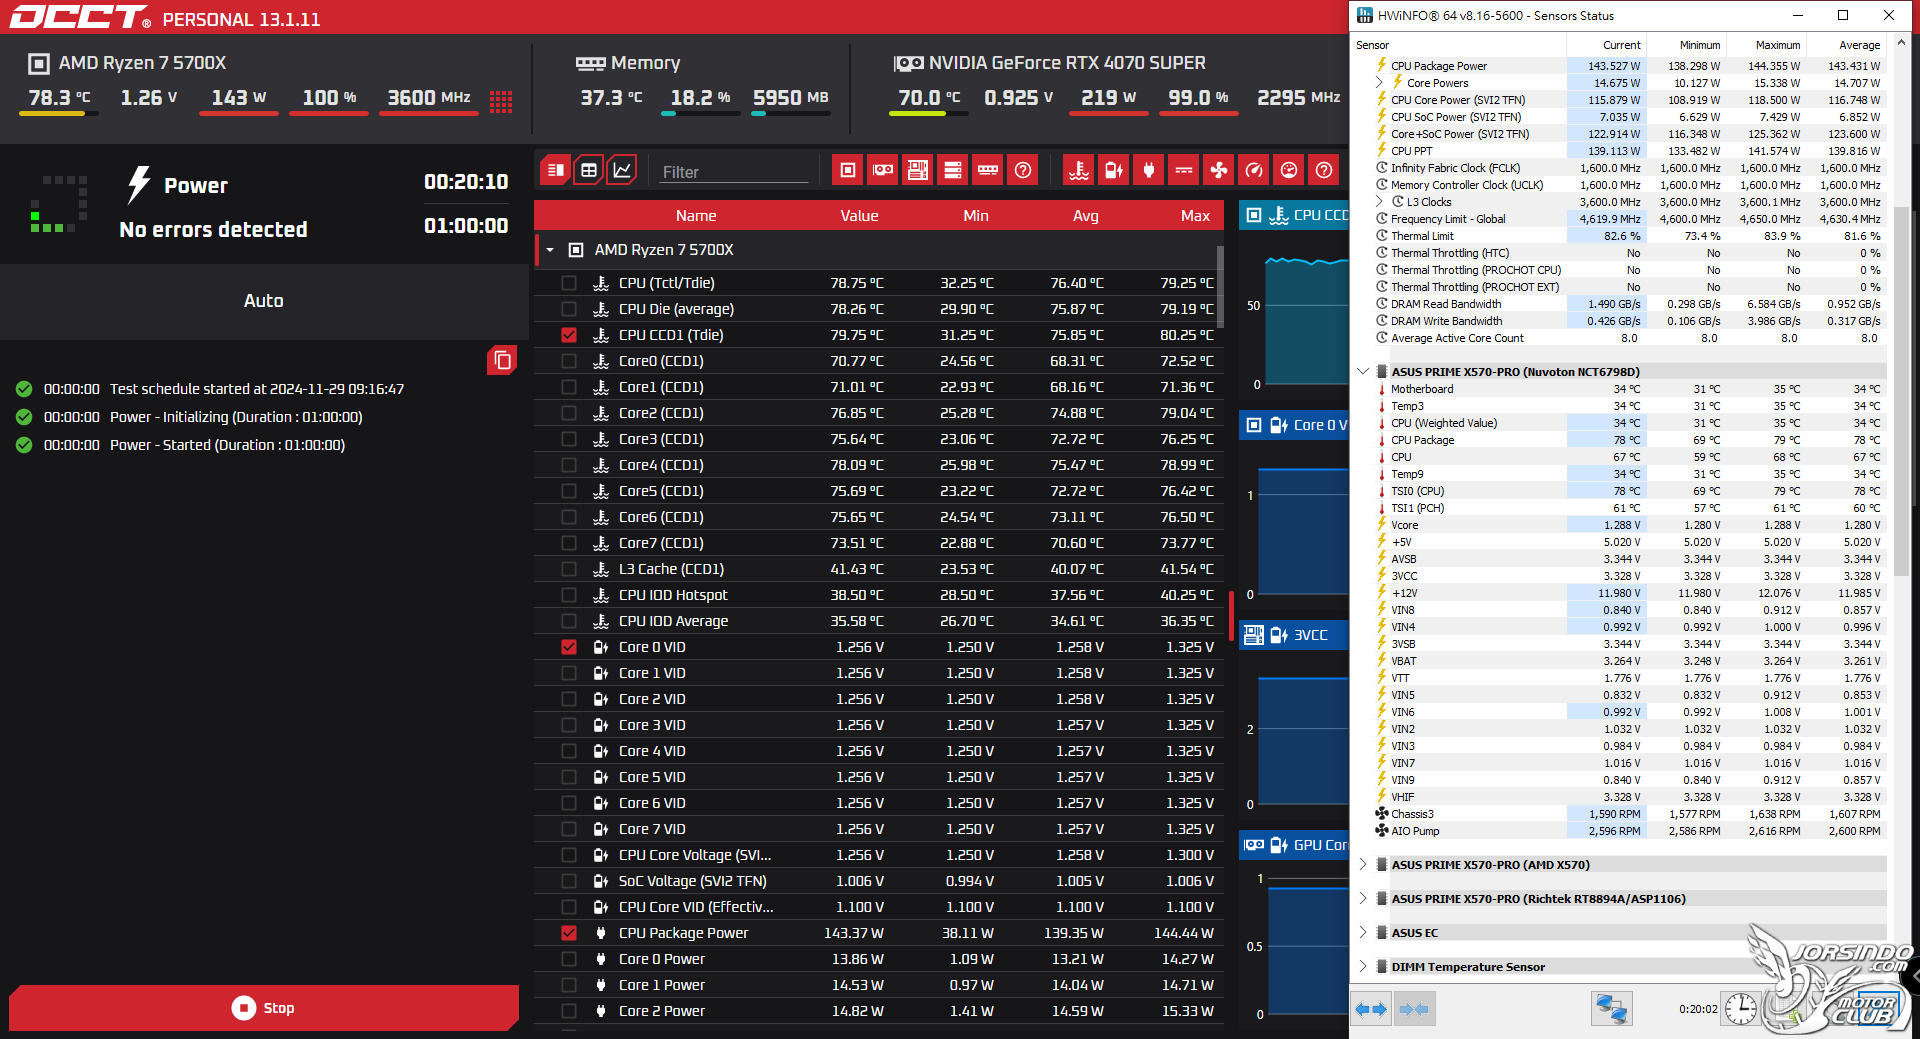Toggle the graphics card sensor filter icon

click(883, 170)
